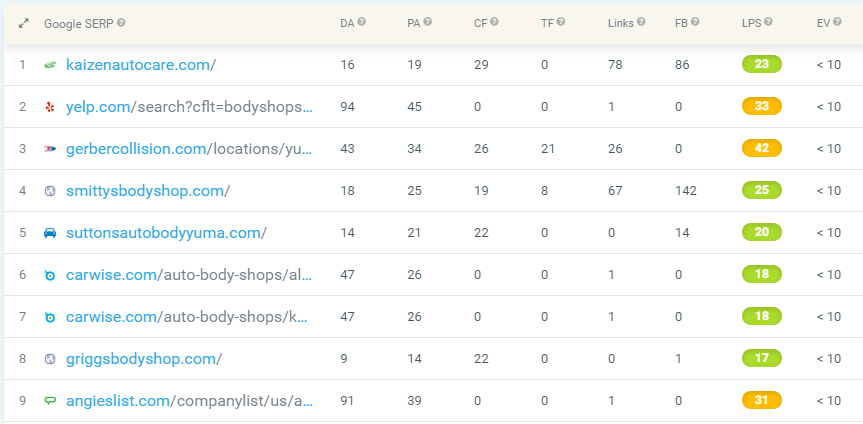The height and width of the screenshot is (424, 863).
Task: Click the PA column help icon
Action: (x=428, y=22)
